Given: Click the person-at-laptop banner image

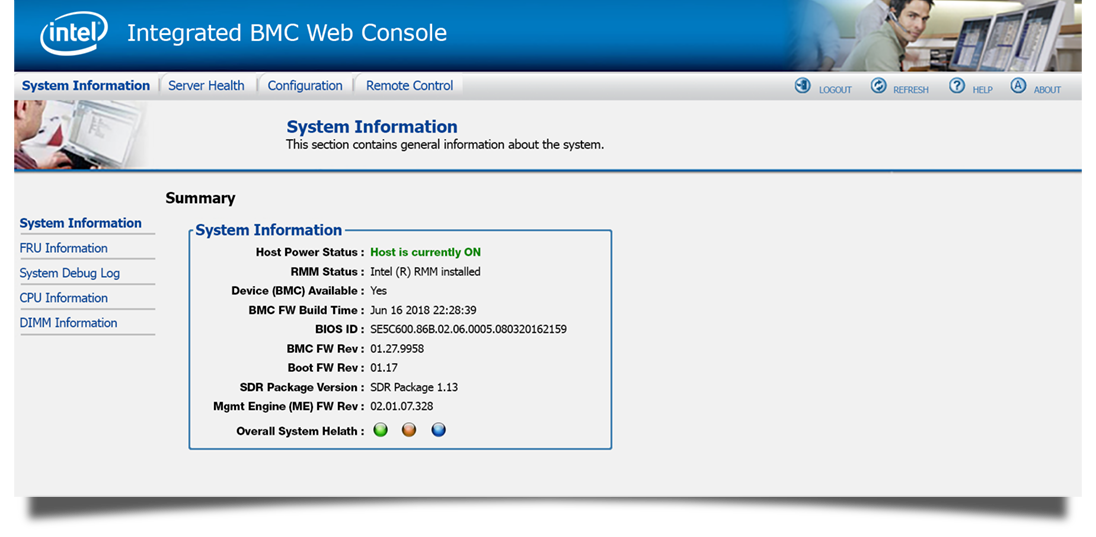Looking at the screenshot, I should 81,134.
